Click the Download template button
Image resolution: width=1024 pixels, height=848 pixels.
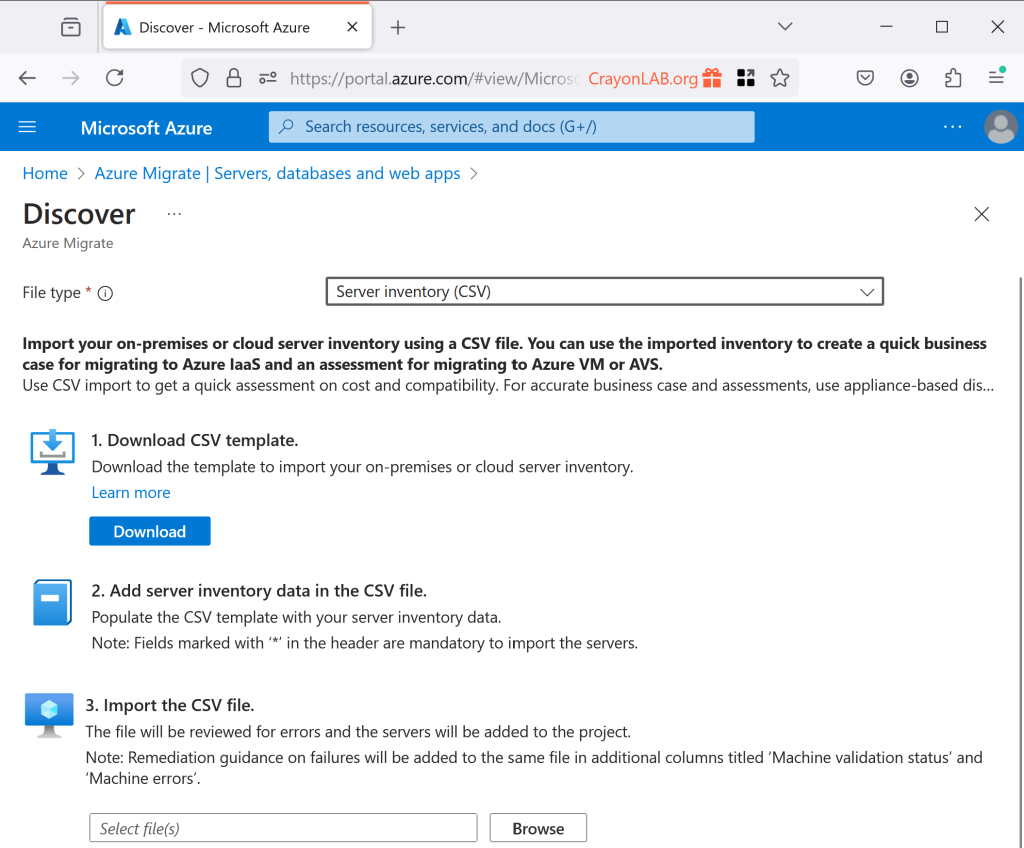149,531
